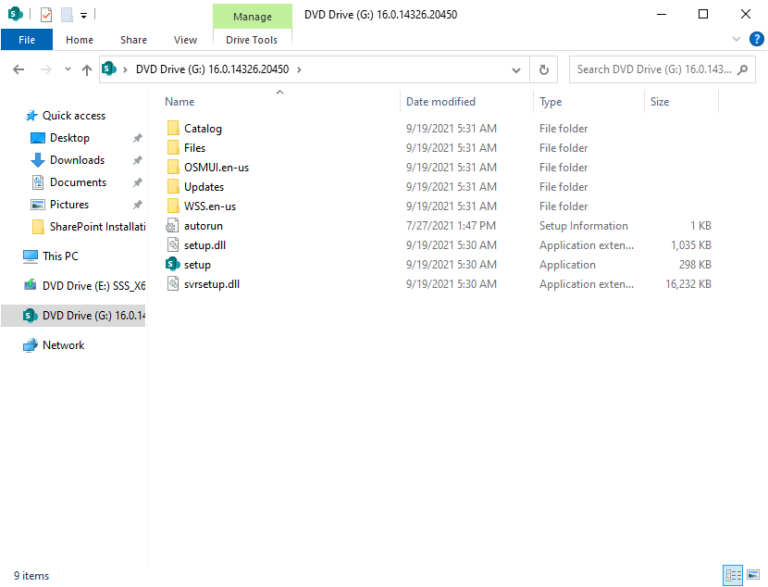The width and height of the screenshot is (768, 587).
Task: Switch to large icons view
Action: [x=752, y=576]
